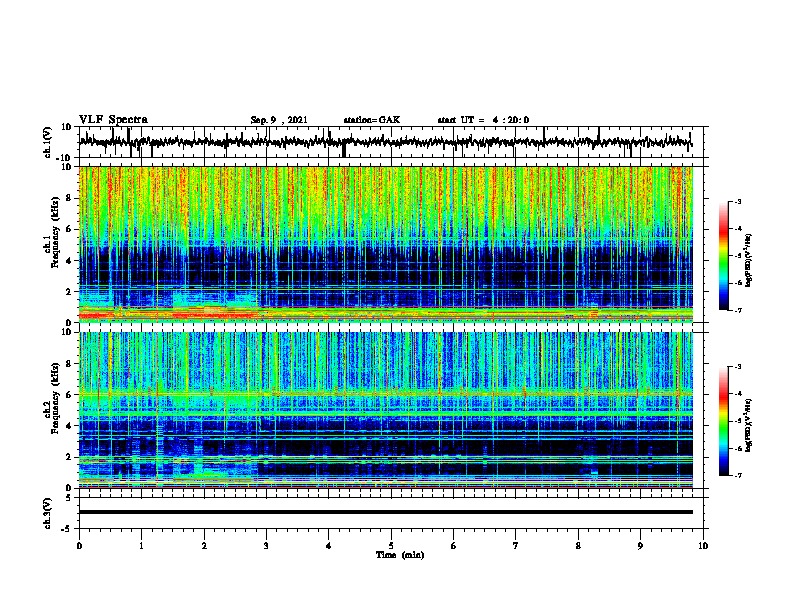The height and width of the screenshot is (612, 792).
Task: Click tick label 9 on the time axis
Action: [x=640, y=546]
